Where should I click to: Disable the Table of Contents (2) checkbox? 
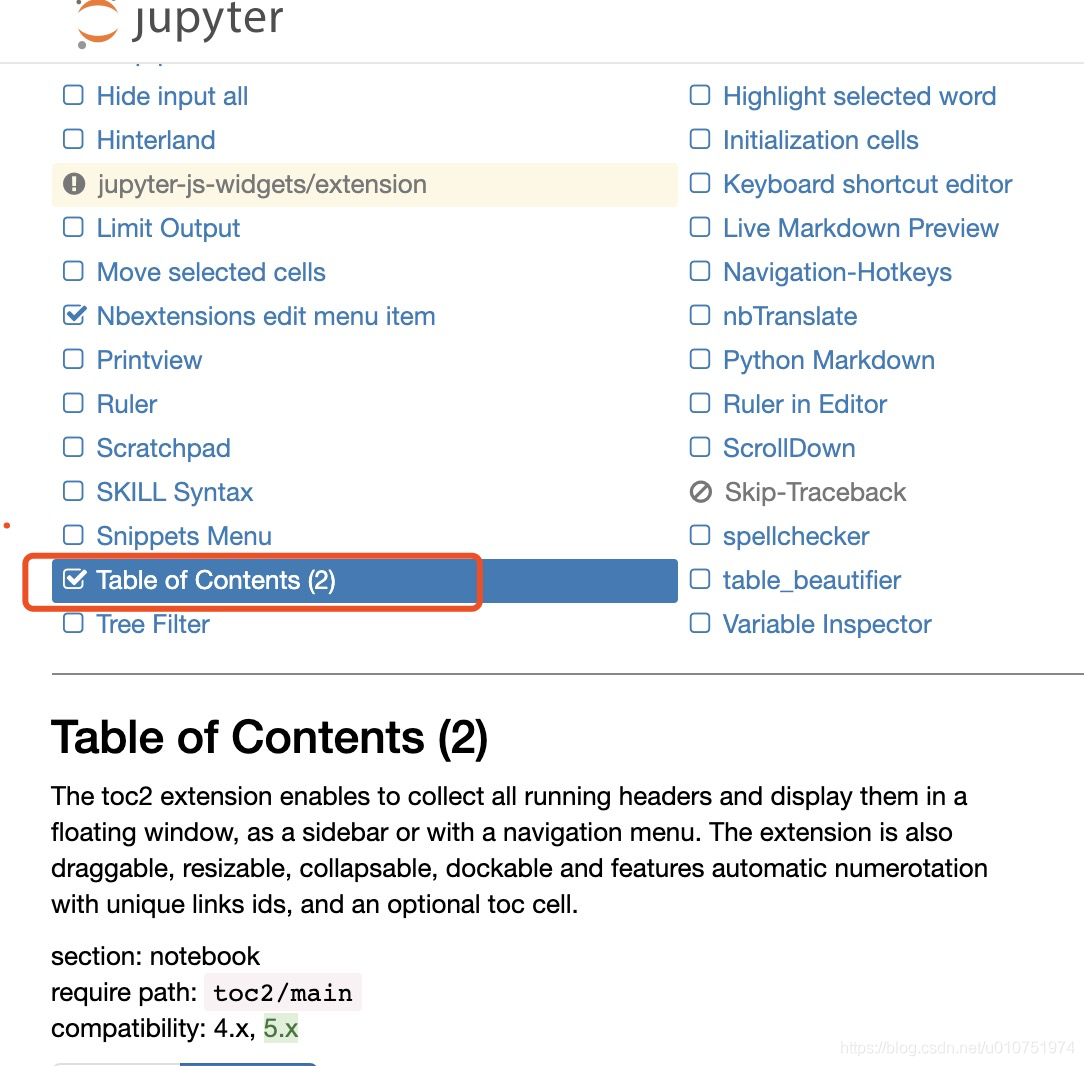coord(74,580)
